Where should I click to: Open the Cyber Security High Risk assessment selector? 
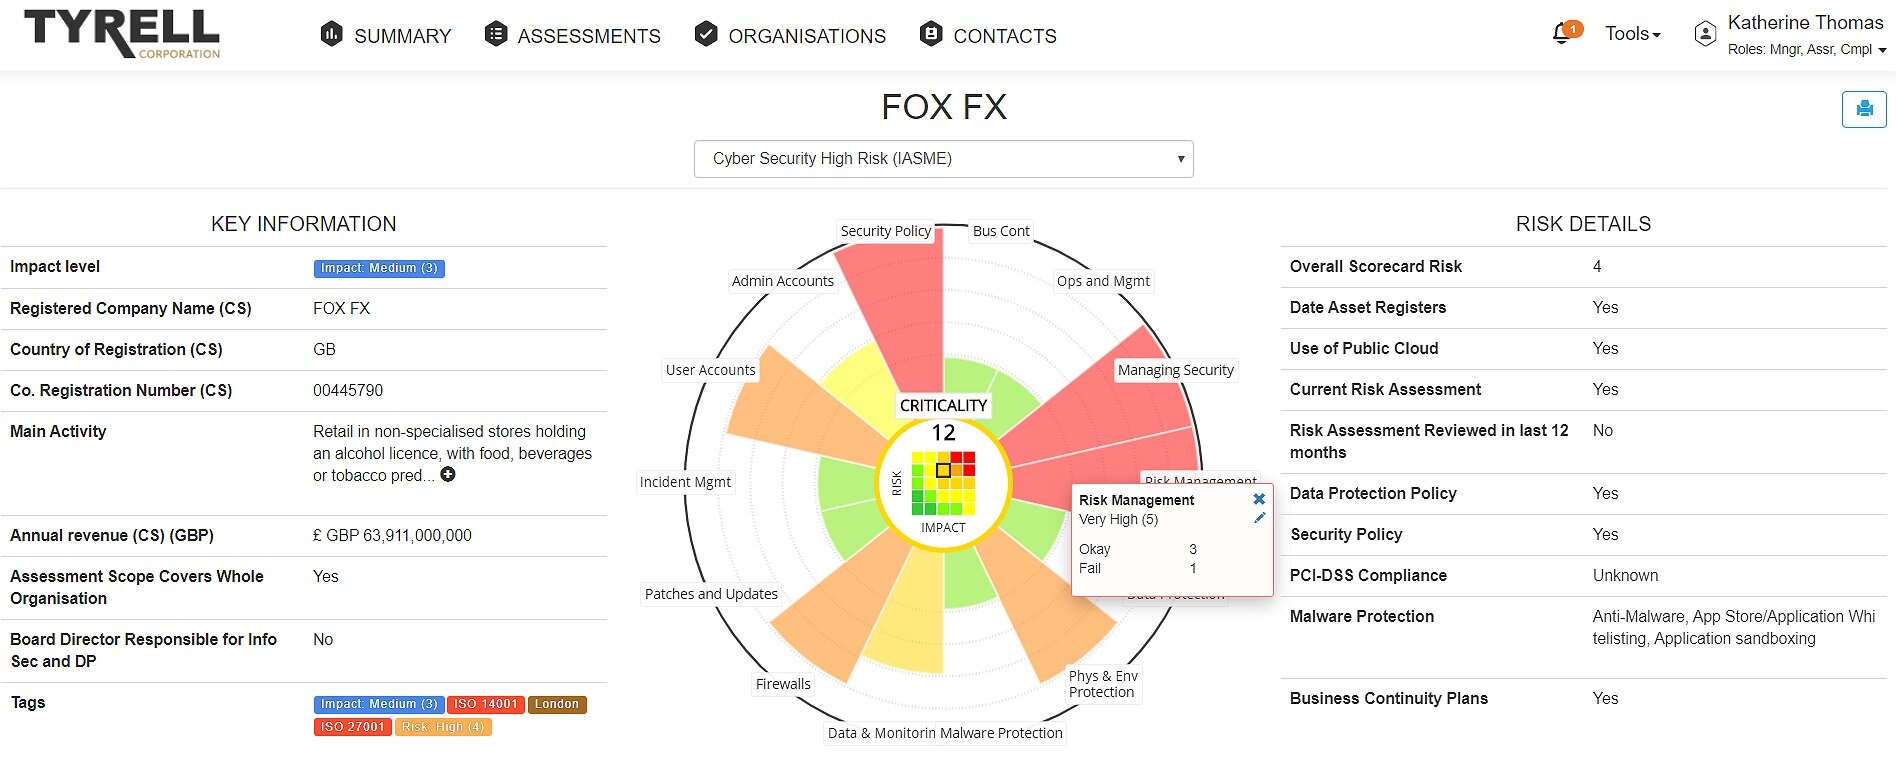pos(944,159)
